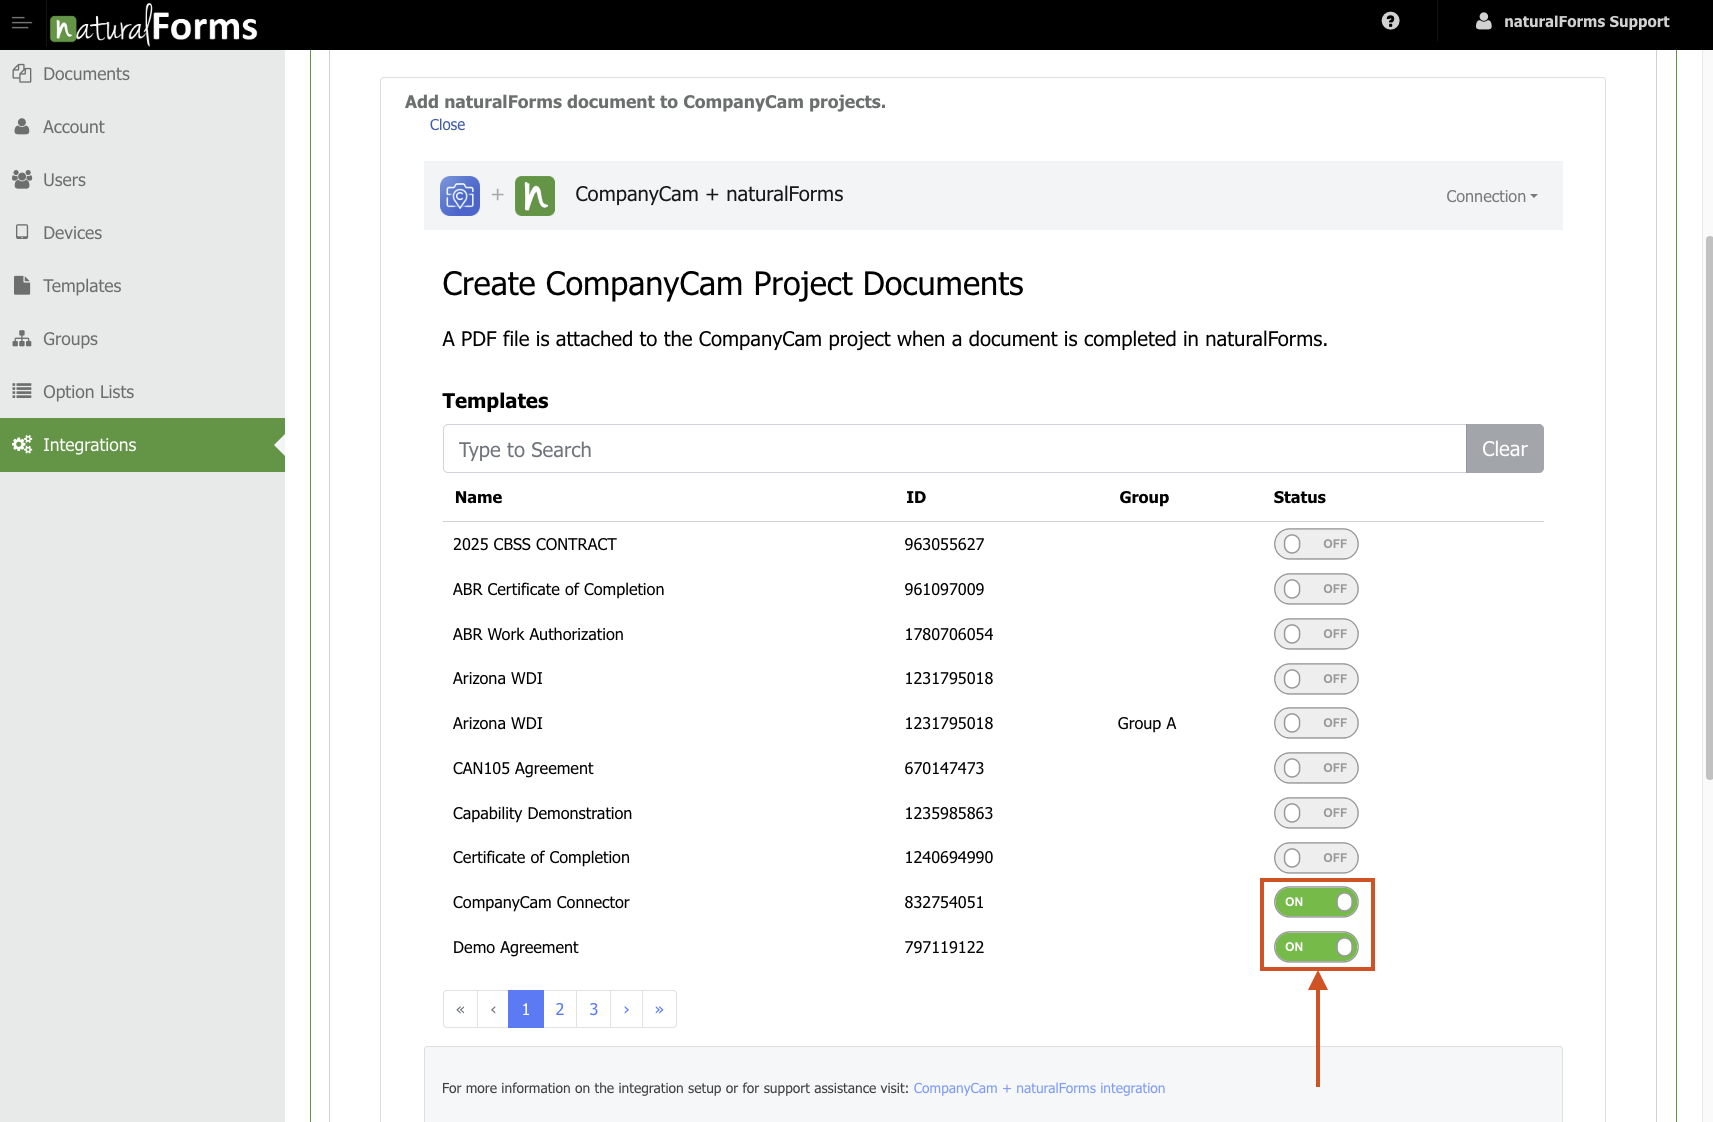Click the Group column header
This screenshot has height=1122, width=1713.
coord(1144,497)
